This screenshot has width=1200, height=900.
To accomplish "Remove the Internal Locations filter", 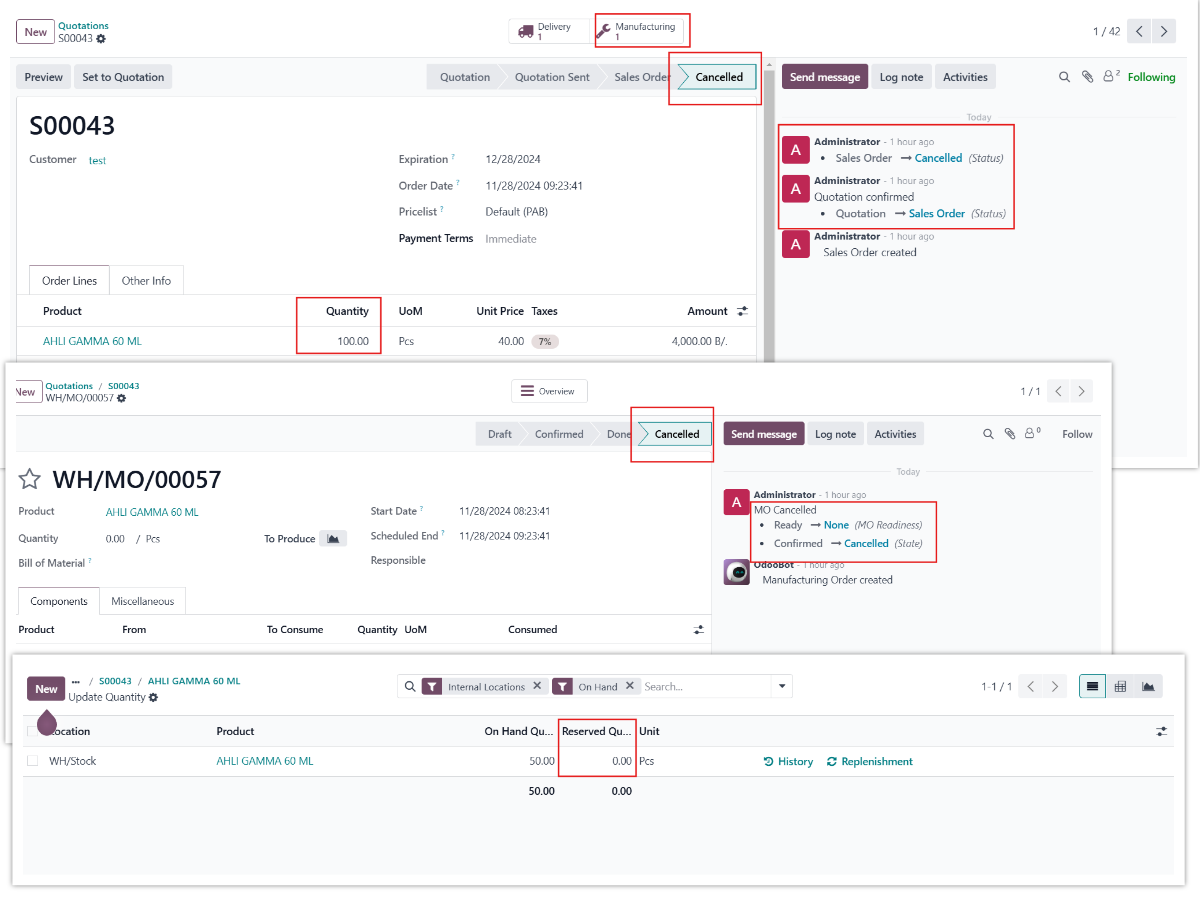I will tap(537, 686).
